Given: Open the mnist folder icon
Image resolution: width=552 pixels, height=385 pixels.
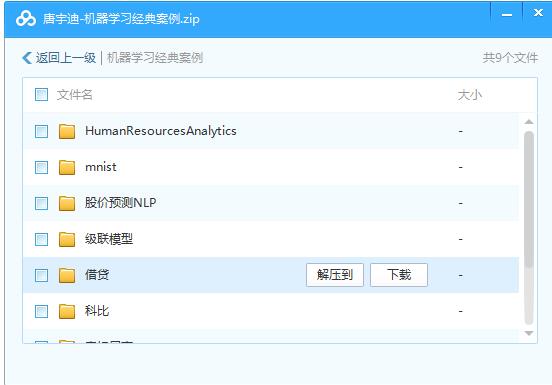Looking at the screenshot, I should (x=67, y=167).
